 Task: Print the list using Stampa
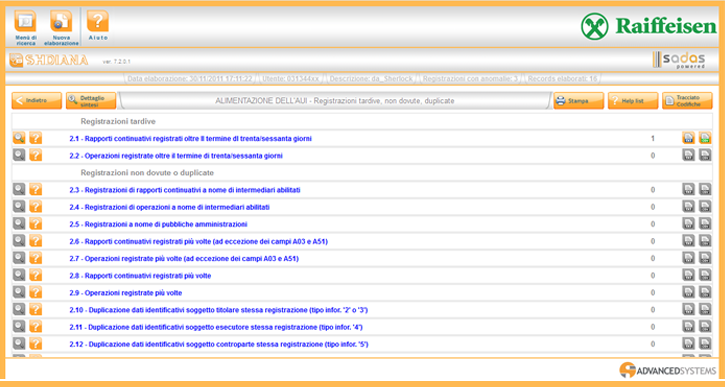578,100
